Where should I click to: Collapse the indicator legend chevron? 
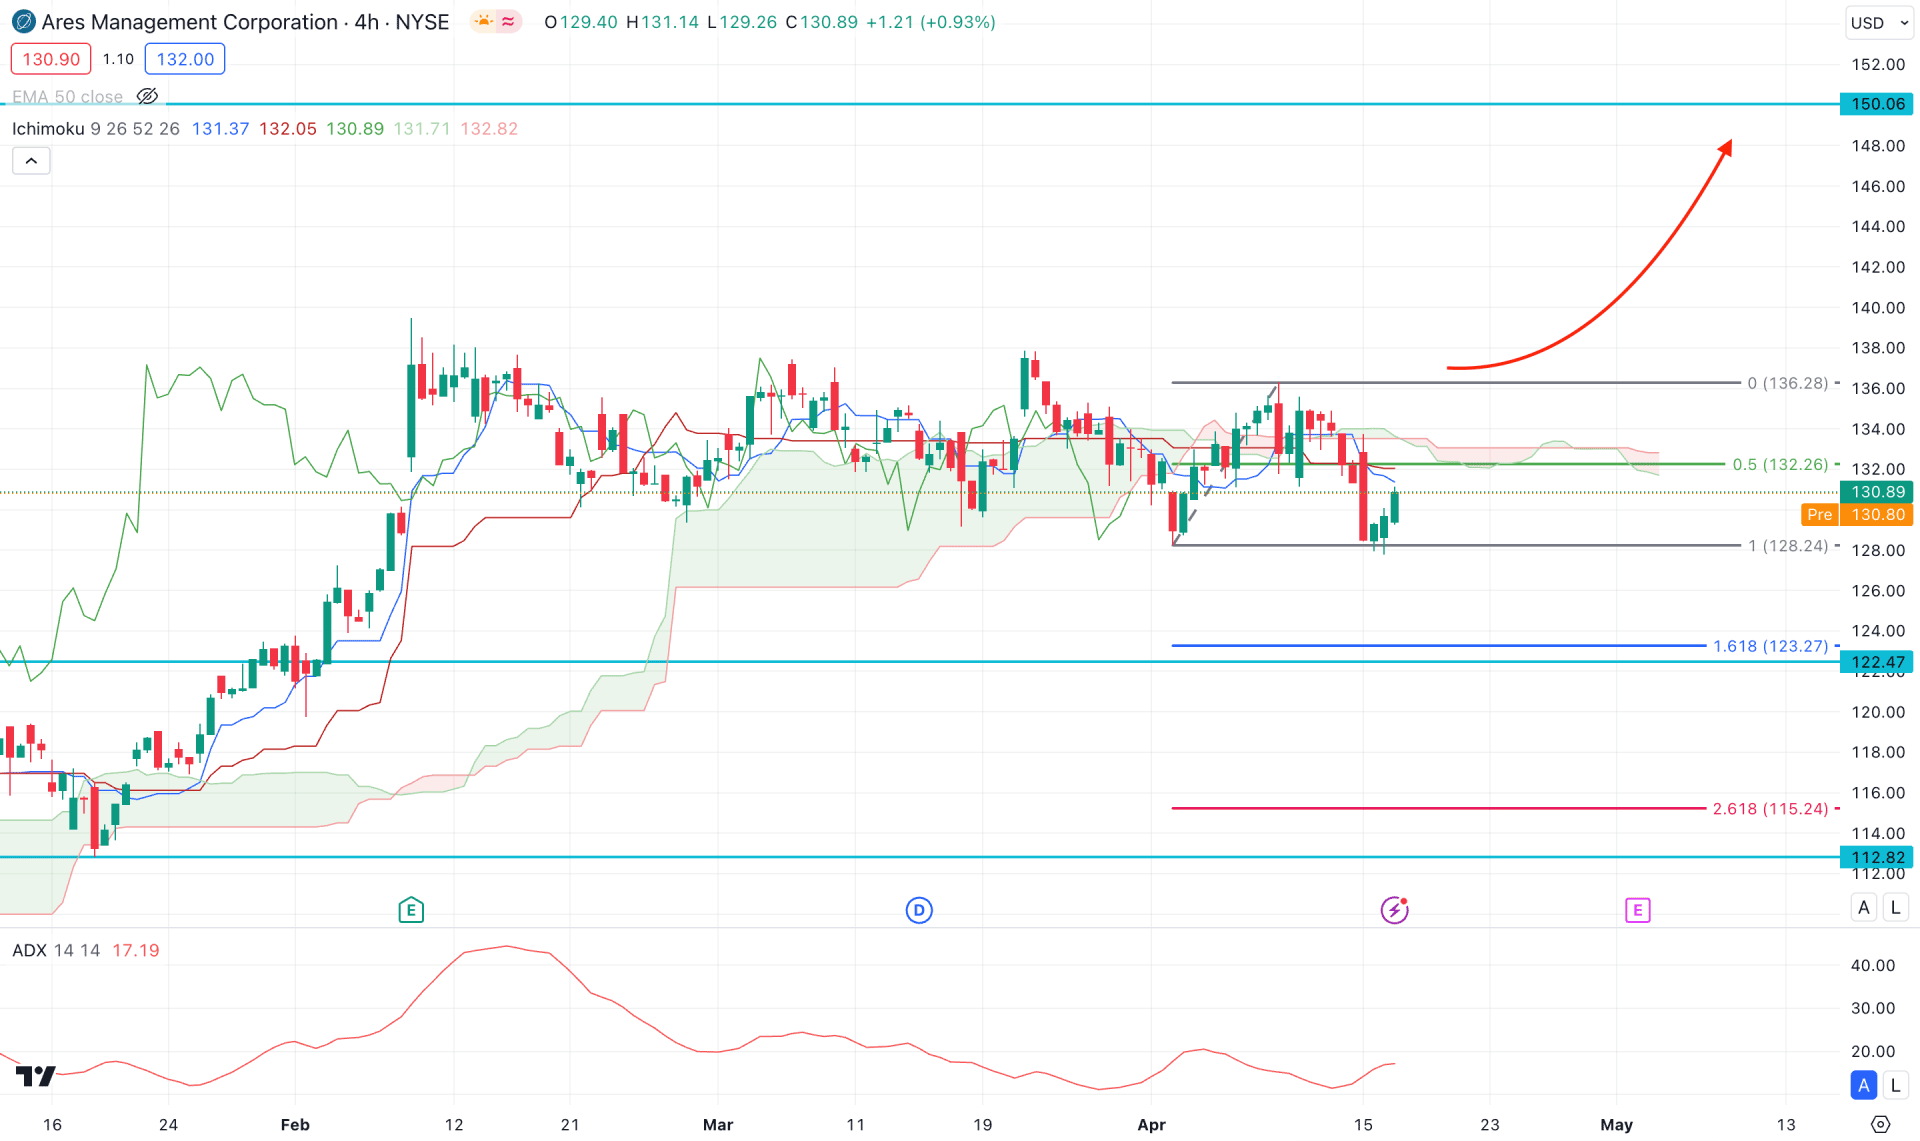pyautogui.click(x=31, y=161)
